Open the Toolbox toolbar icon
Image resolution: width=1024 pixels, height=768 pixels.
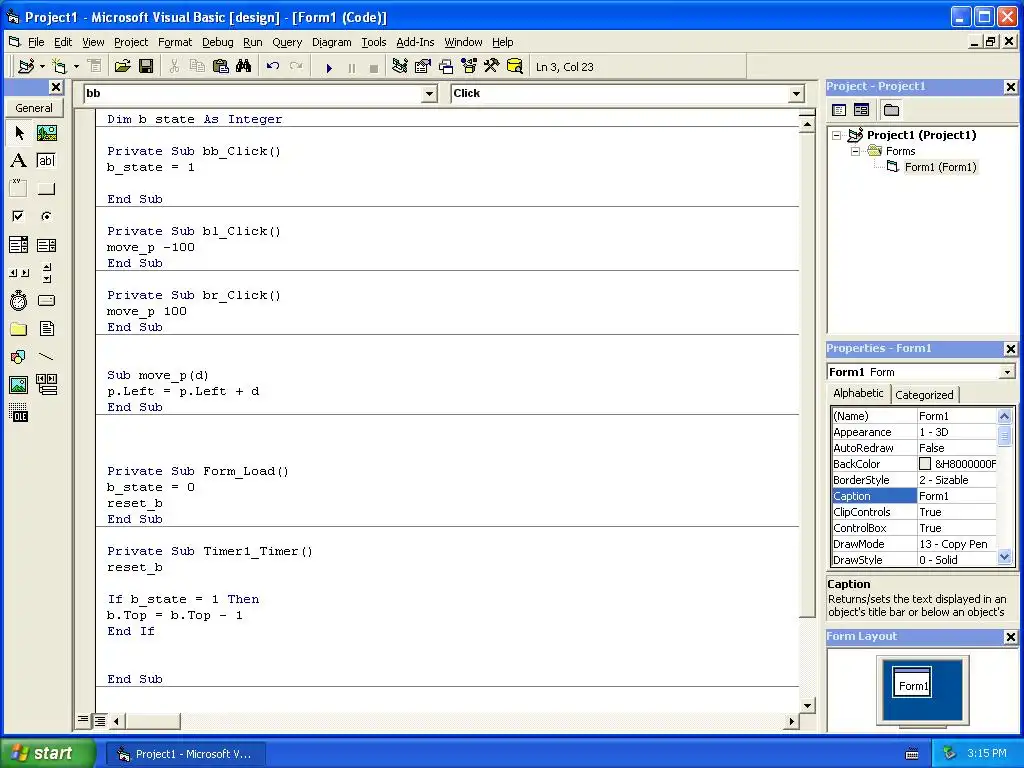click(x=491, y=67)
